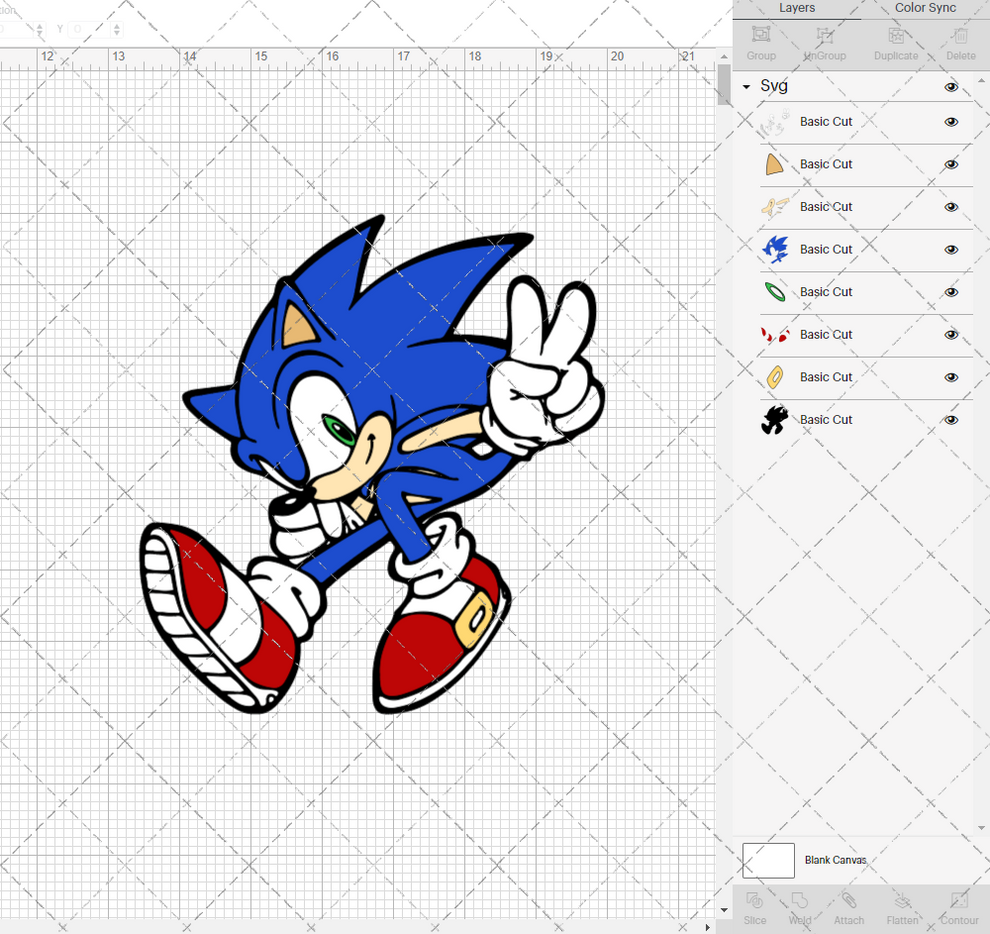This screenshot has height=934, width=990.
Task: Hide the black silhouette Basic Cut layer
Action: [x=951, y=419]
